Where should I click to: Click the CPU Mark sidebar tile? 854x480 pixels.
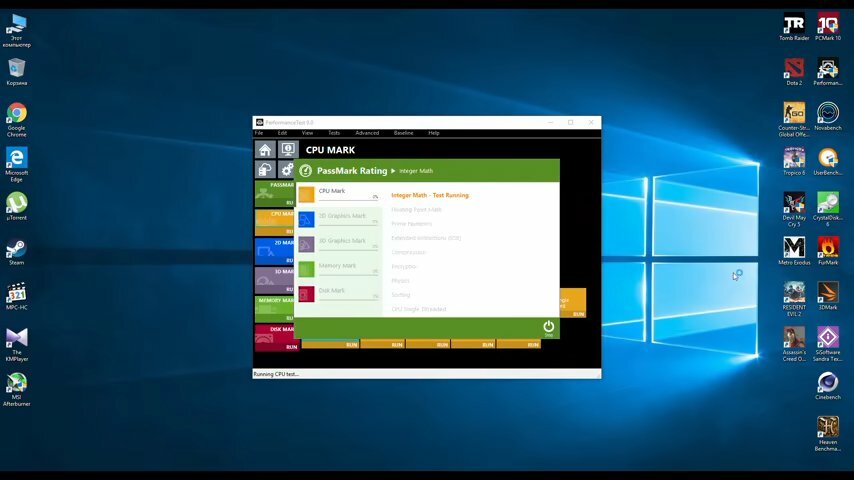tap(274, 223)
